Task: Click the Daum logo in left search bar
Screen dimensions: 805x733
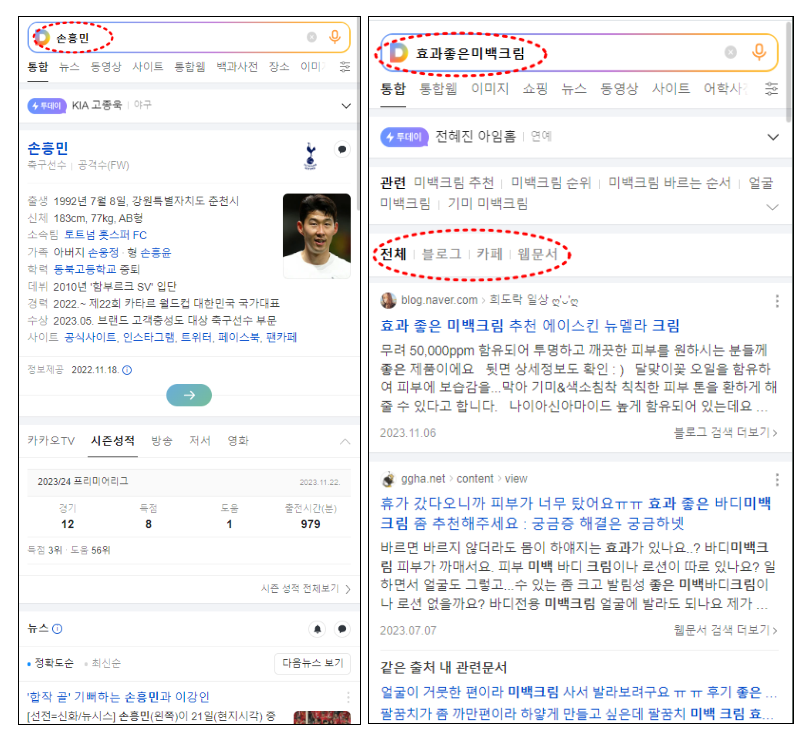Action: point(42,37)
